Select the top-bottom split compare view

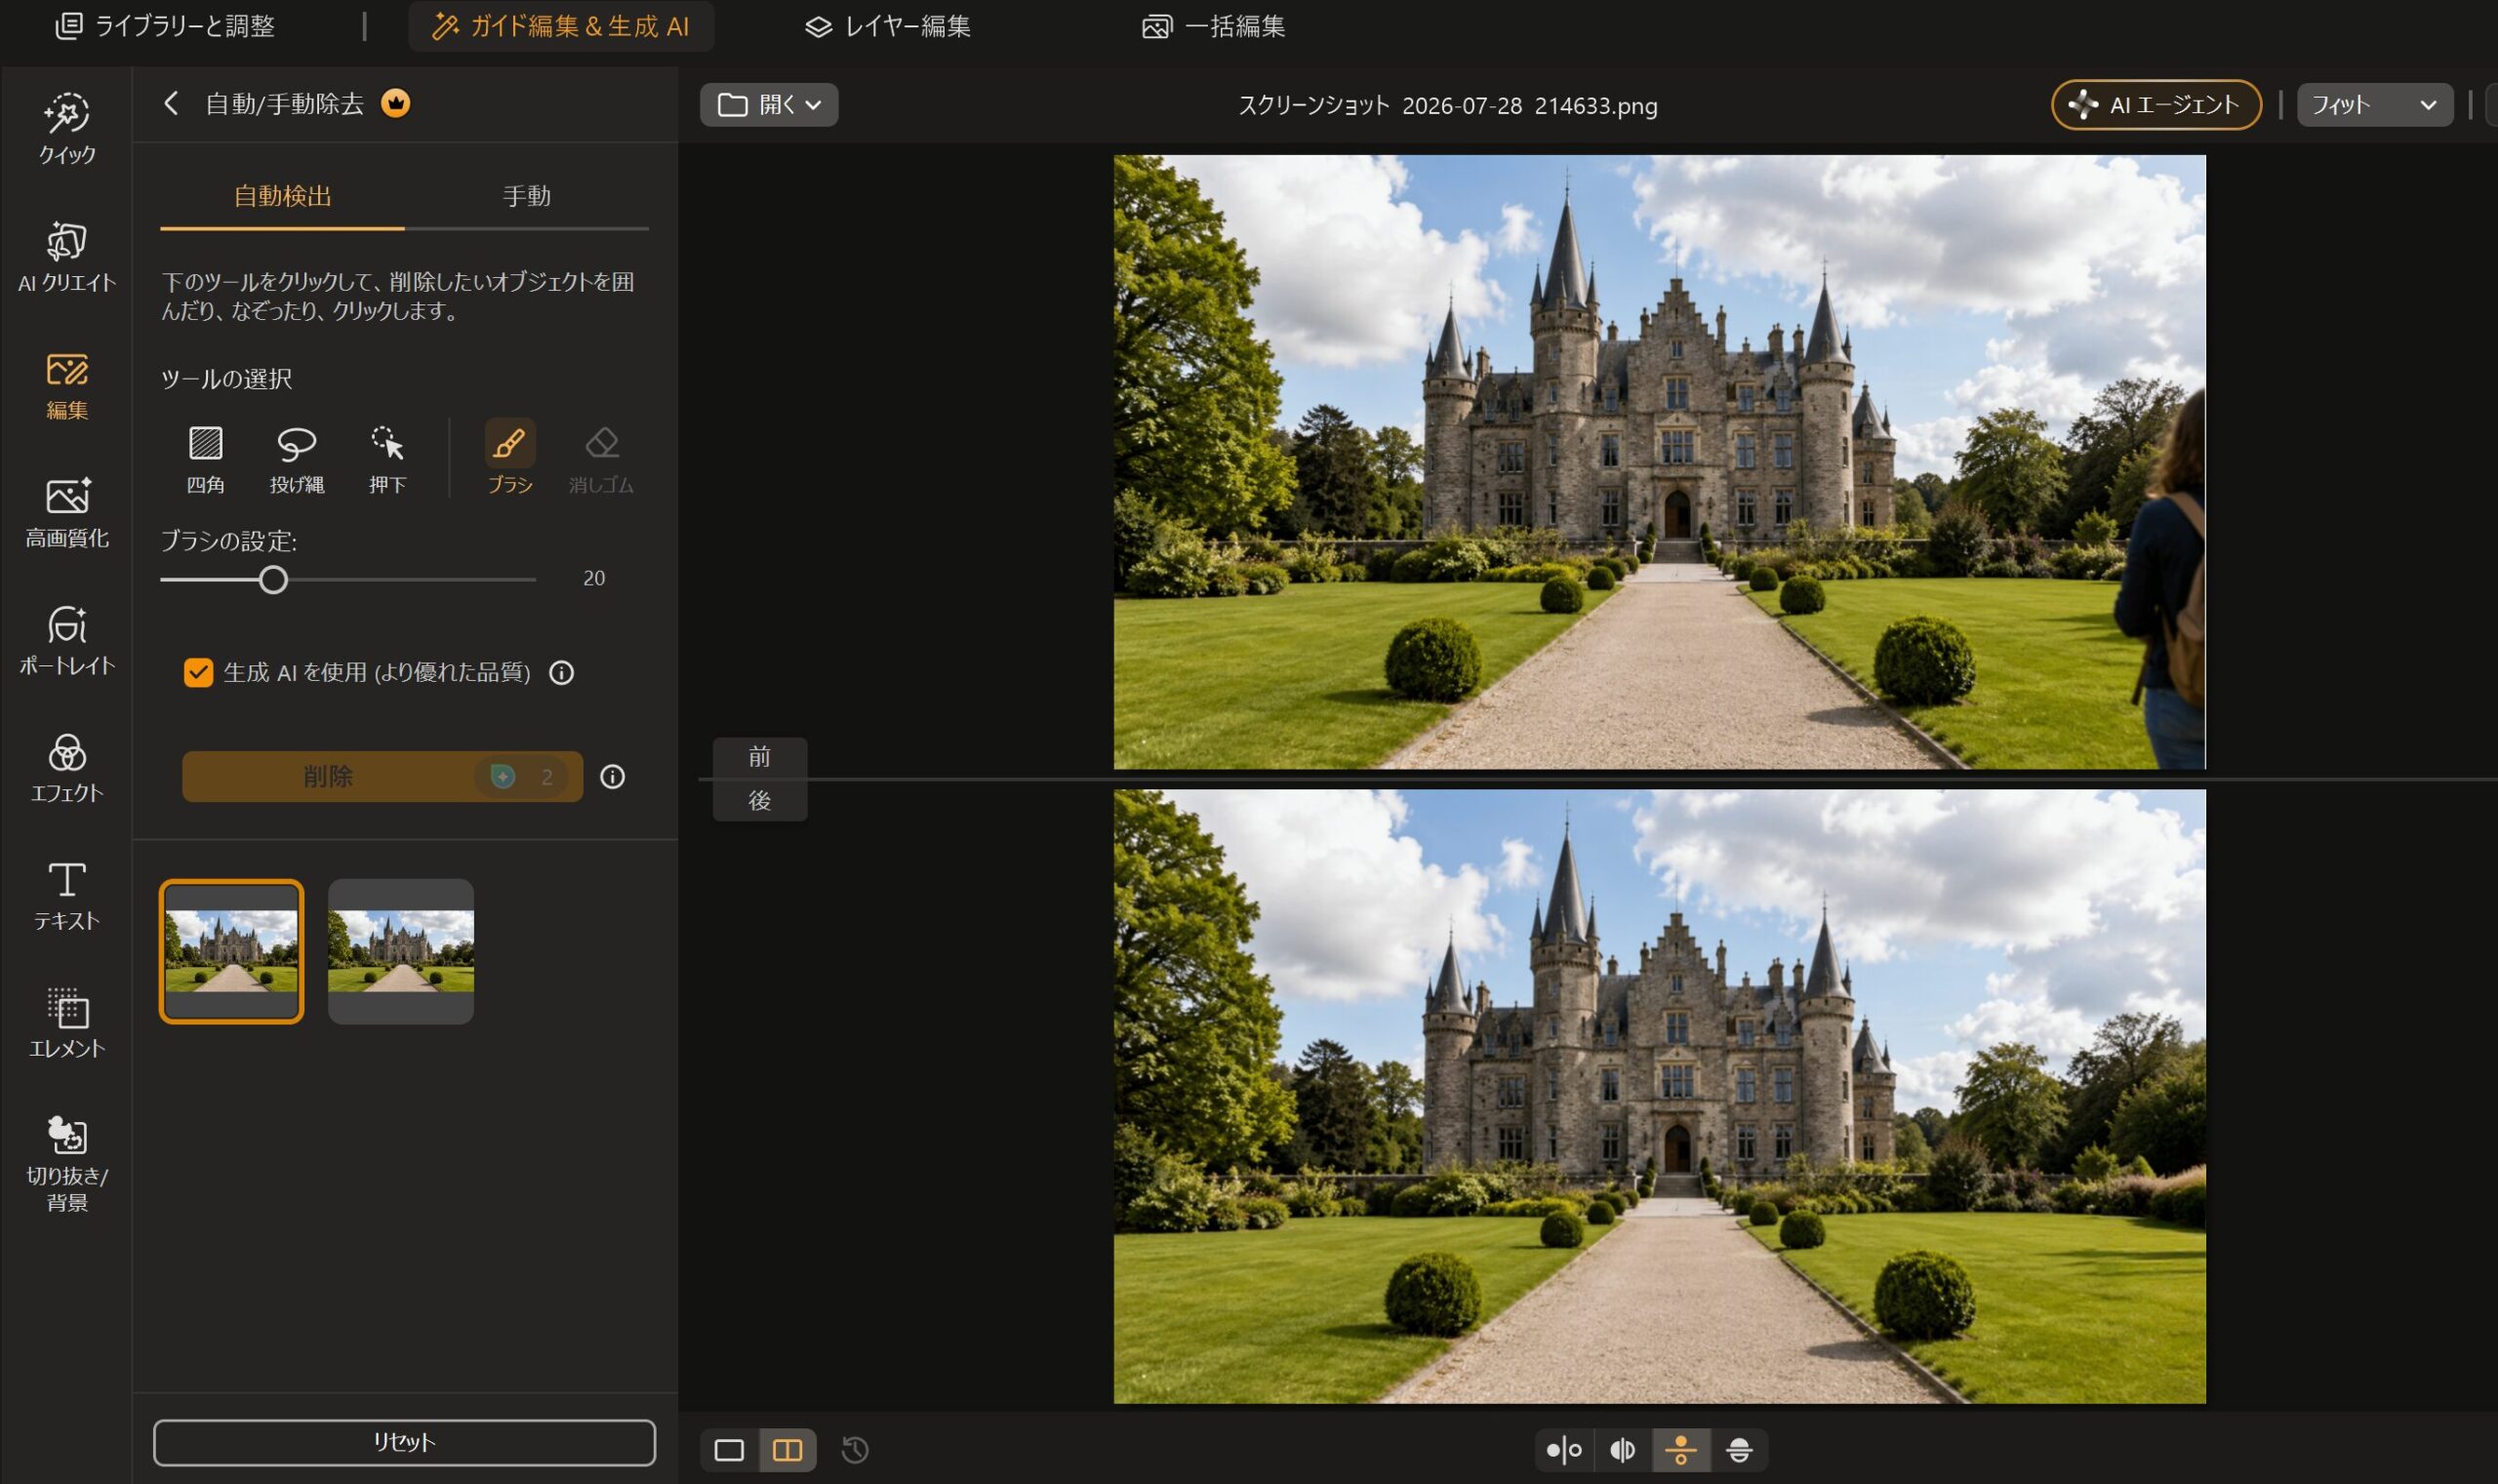pyautogui.click(x=1681, y=1450)
